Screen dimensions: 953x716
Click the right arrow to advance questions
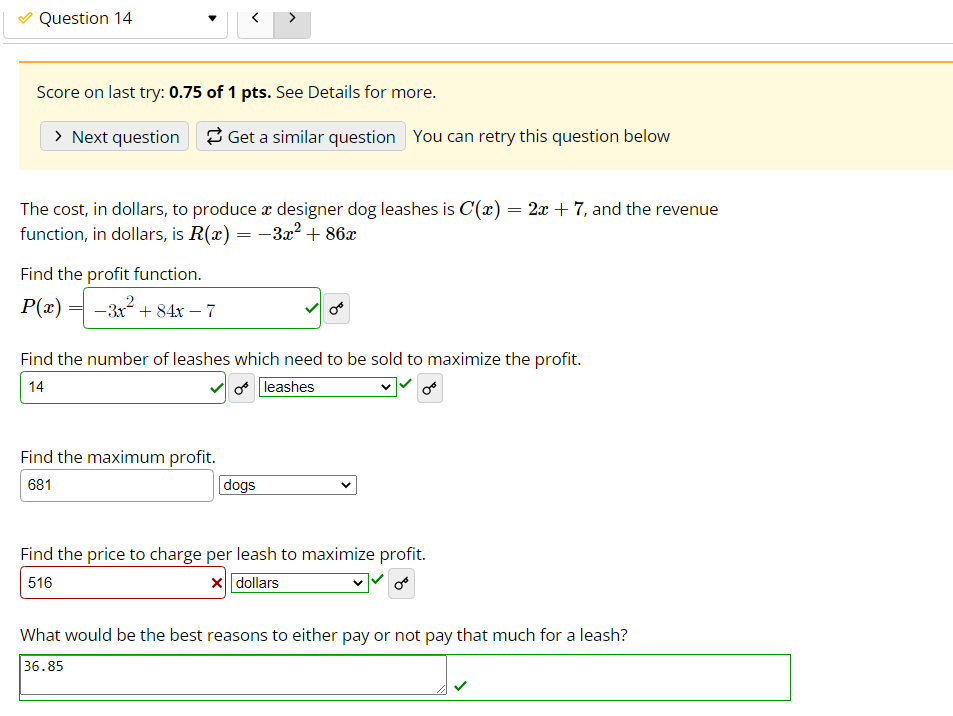tap(291, 17)
